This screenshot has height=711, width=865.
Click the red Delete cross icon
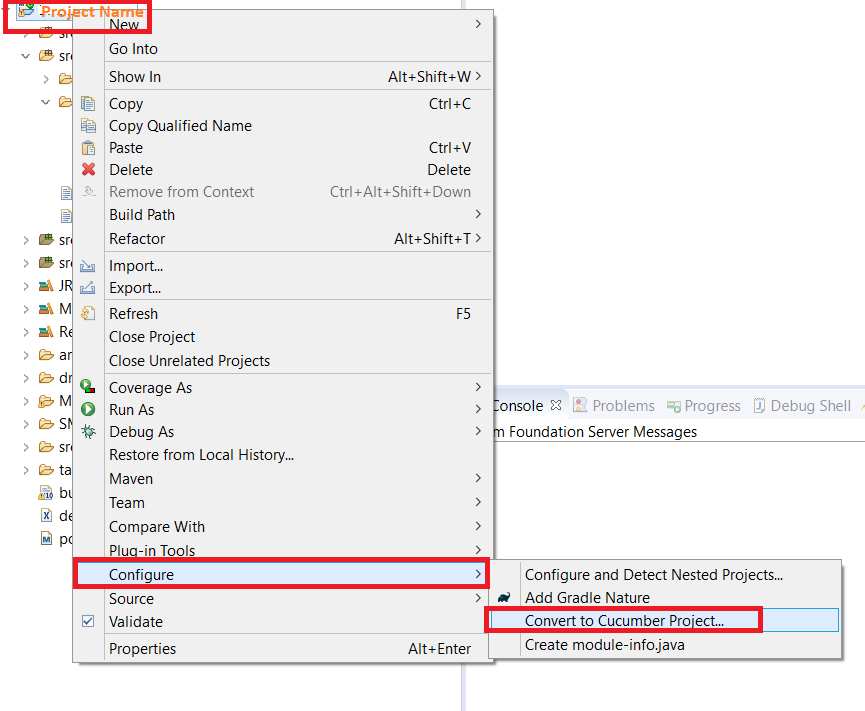(x=88, y=169)
